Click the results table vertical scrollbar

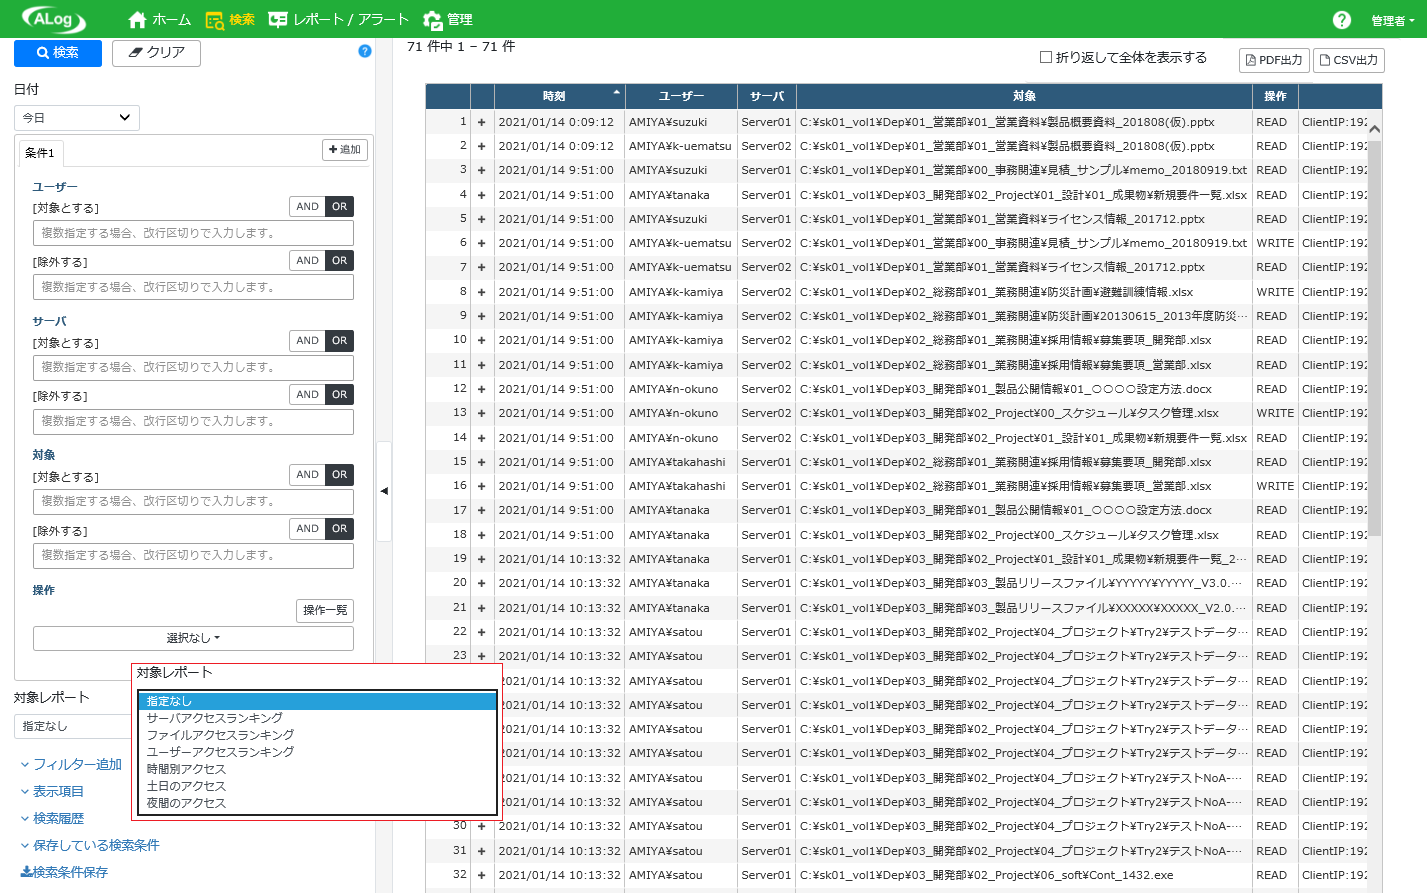coord(1374,330)
